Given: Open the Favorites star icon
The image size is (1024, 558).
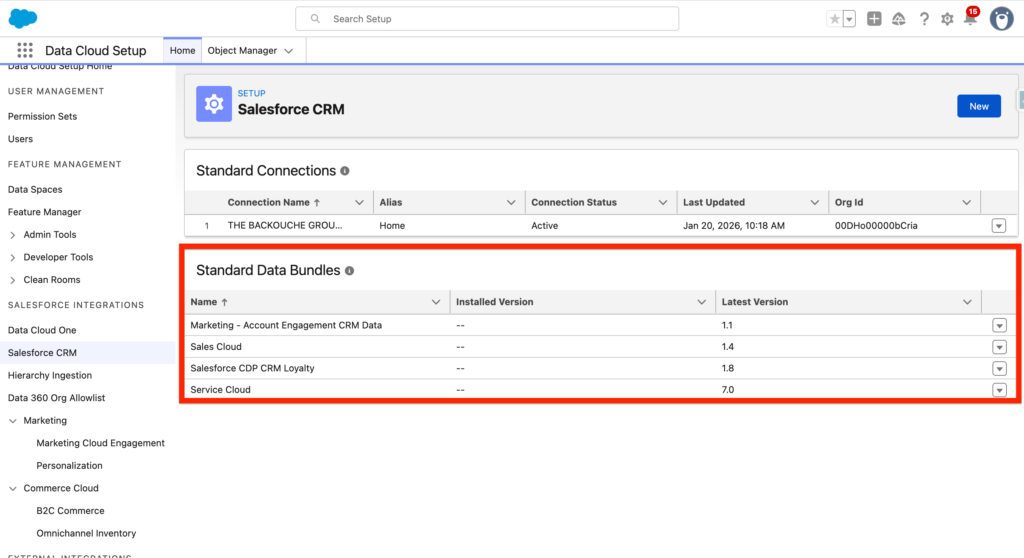Looking at the screenshot, I should pos(835,19).
